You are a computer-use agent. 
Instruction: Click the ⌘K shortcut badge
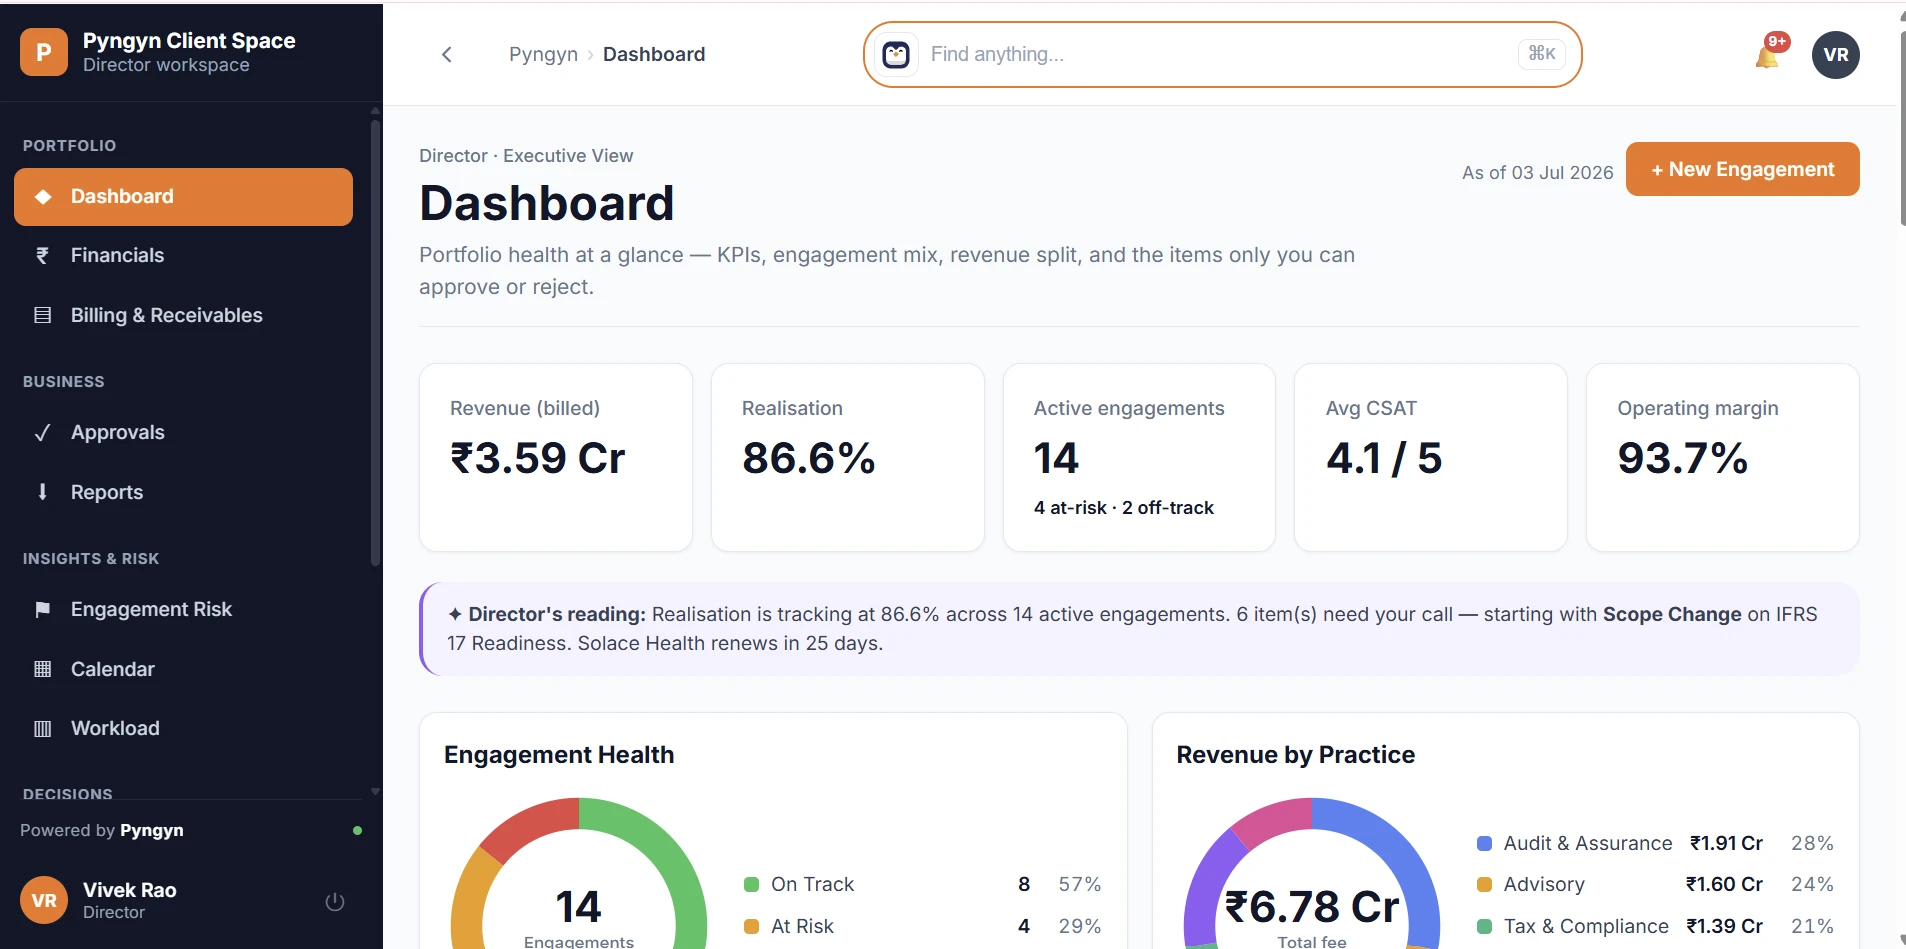pos(1542,54)
